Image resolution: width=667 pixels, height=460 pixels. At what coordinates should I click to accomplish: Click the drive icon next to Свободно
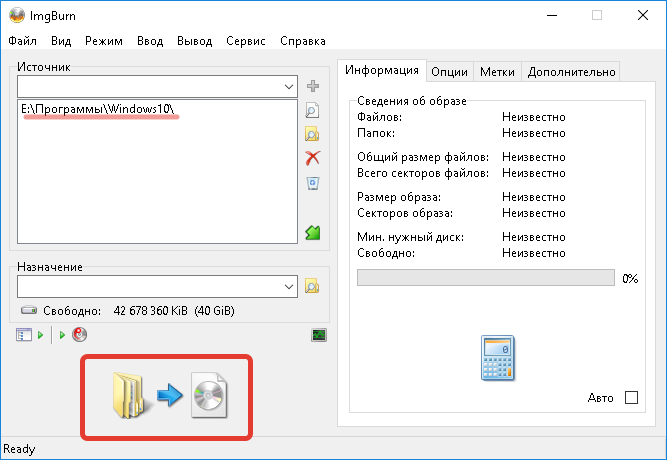pyautogui.click(x=29, y=310)
